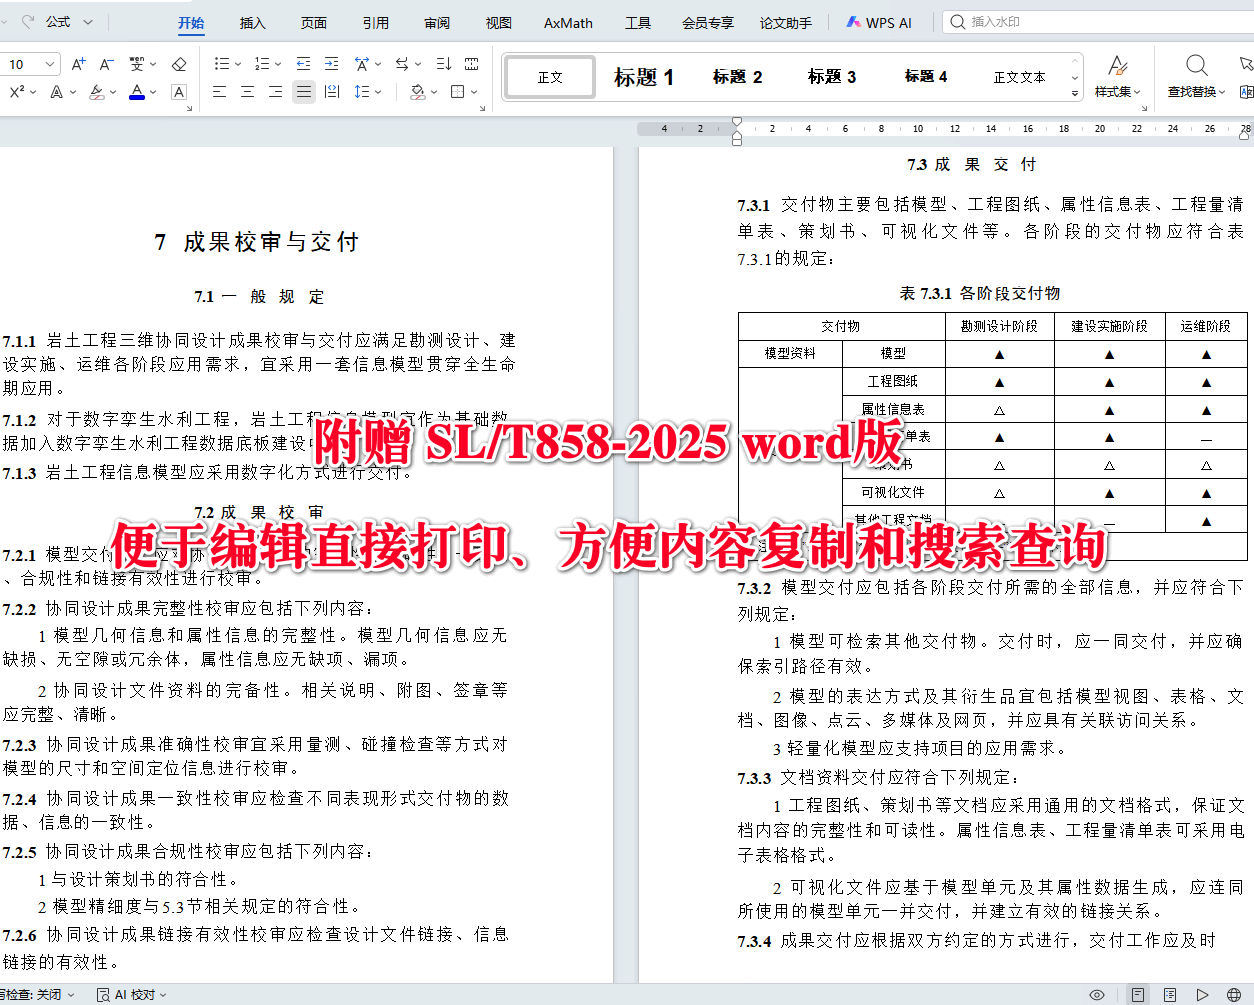Open the 论文助手 tab
The height and width of the screenshot is (1005, 1254).
(786, 23)
